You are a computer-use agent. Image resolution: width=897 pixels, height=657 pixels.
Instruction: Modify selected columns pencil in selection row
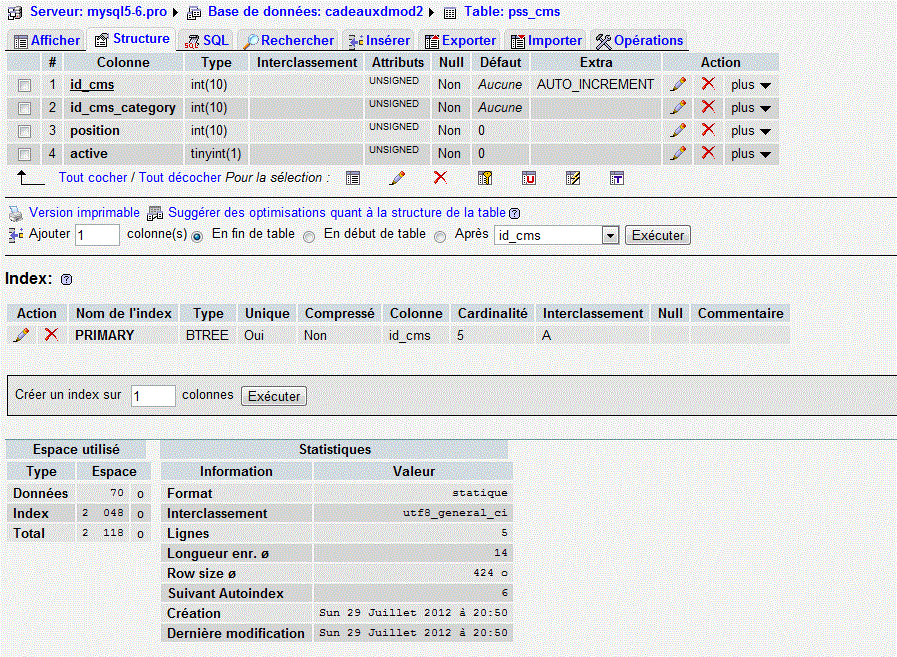point(397,178)
